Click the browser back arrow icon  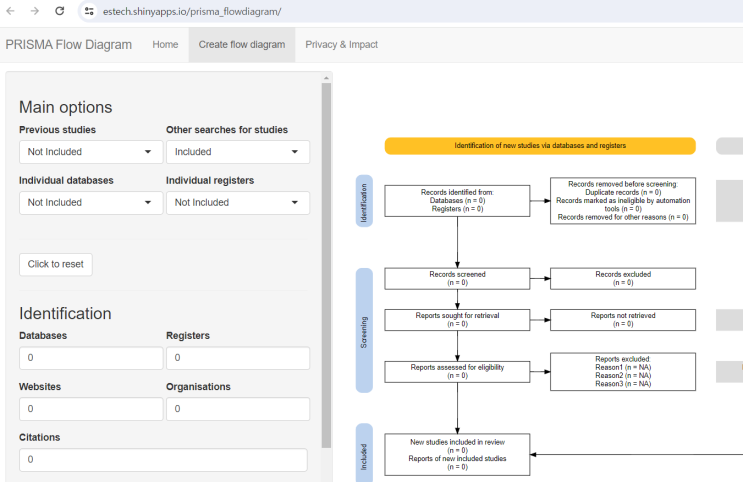tap(11, 11)
